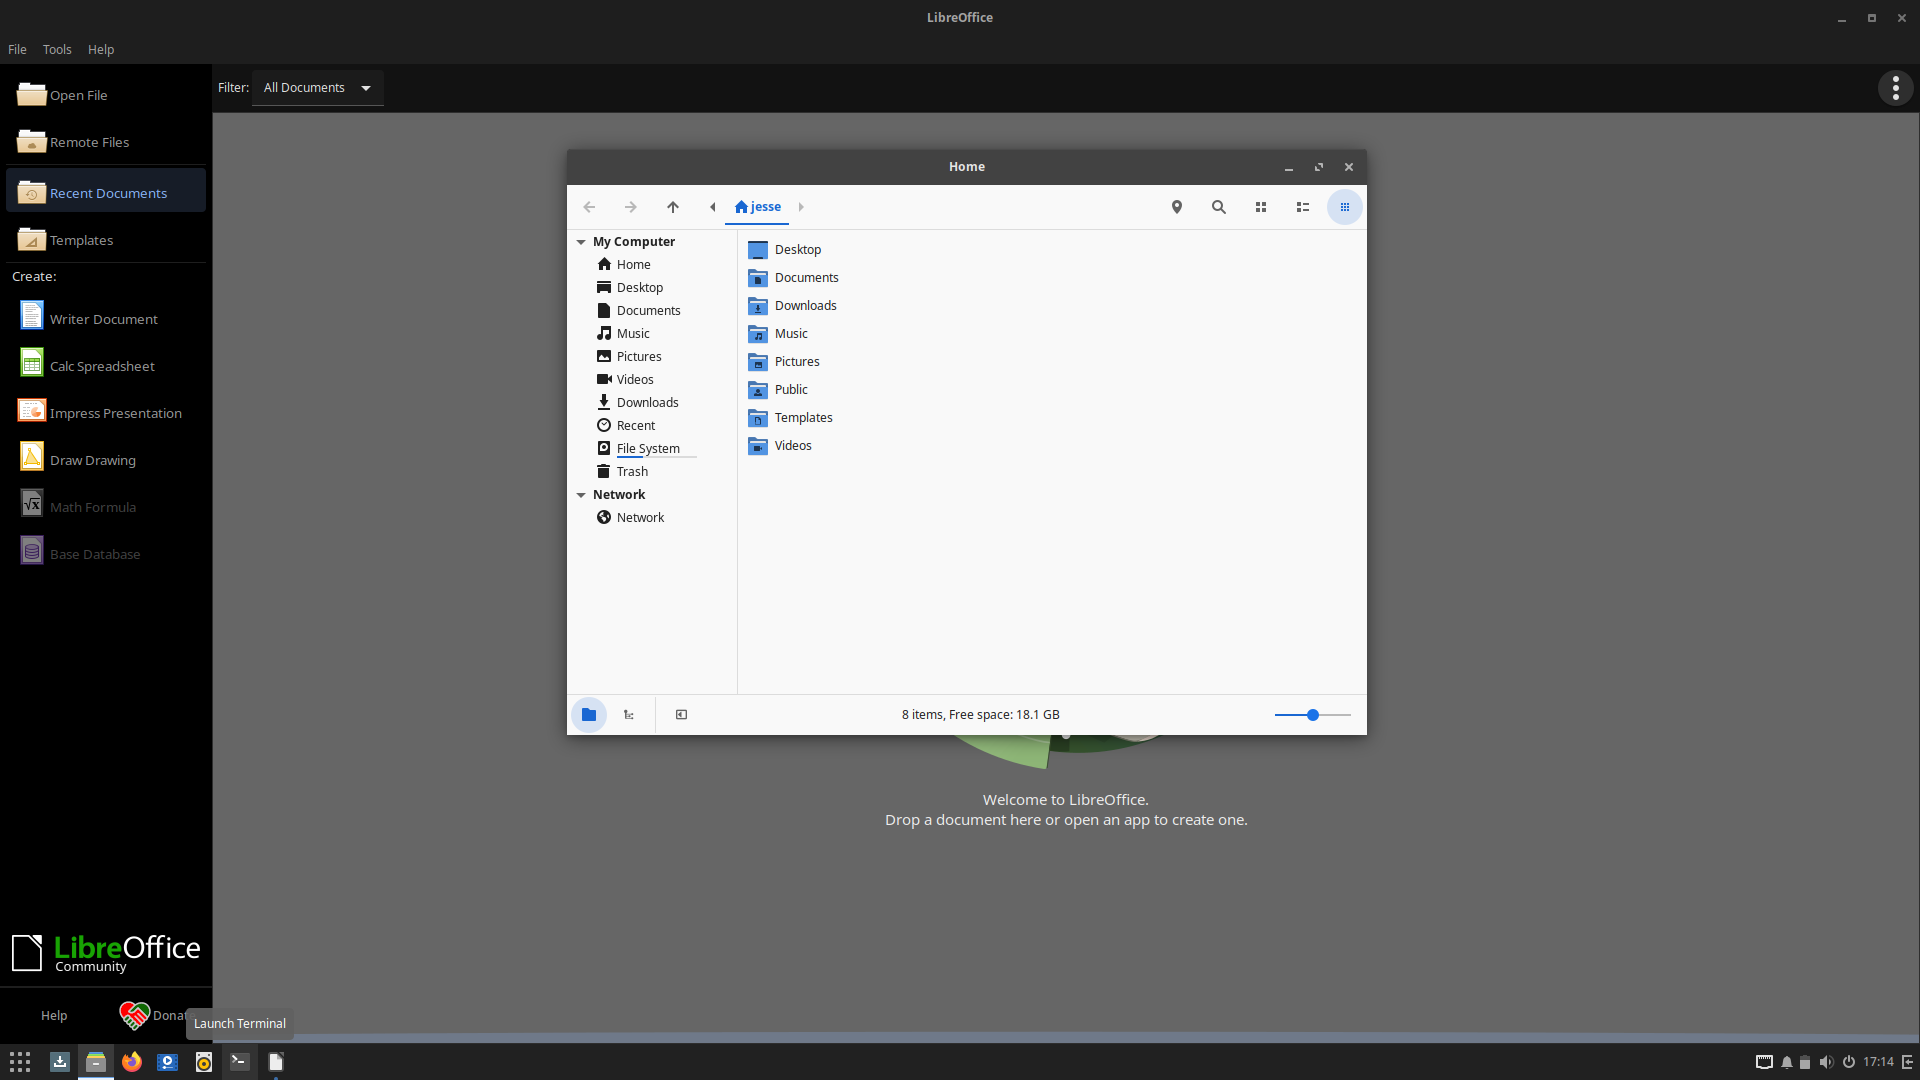
Task: Show tree view in sidebar
Action: click(x=629, y=715)
